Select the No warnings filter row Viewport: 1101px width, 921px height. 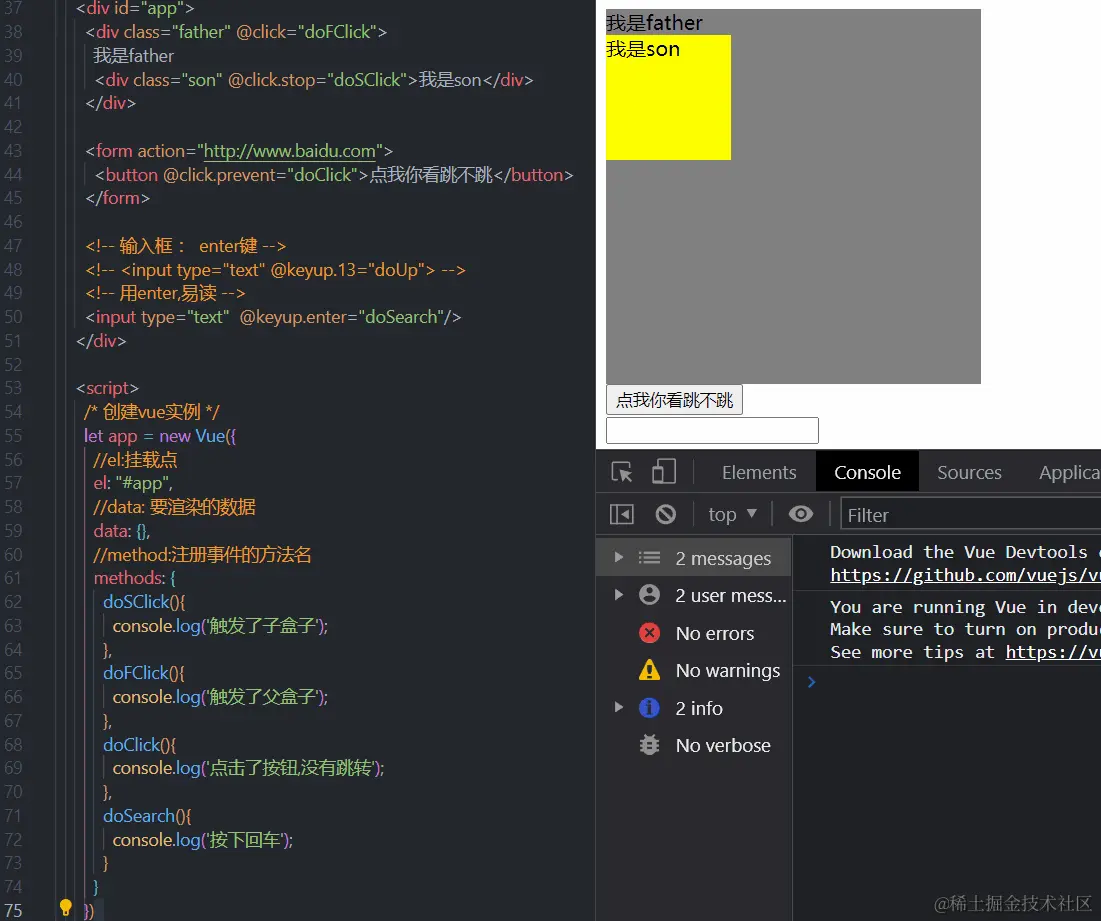tap(694, 670)
